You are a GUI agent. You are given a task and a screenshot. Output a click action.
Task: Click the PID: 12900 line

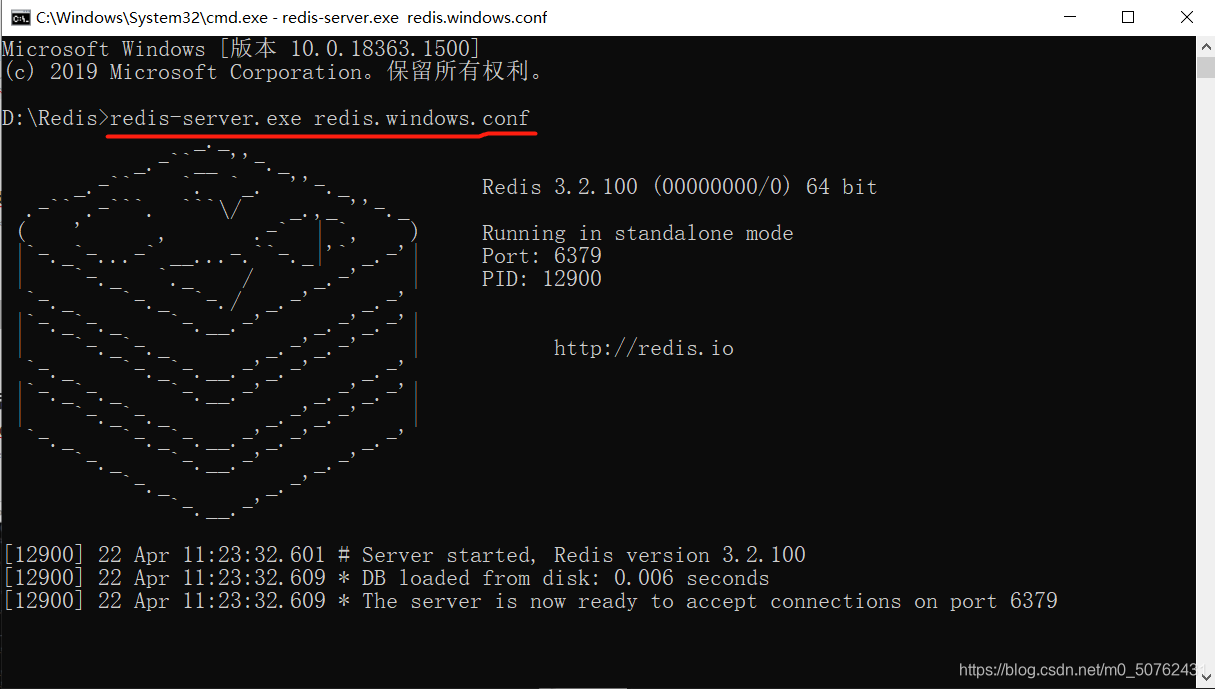pos(542,279)
